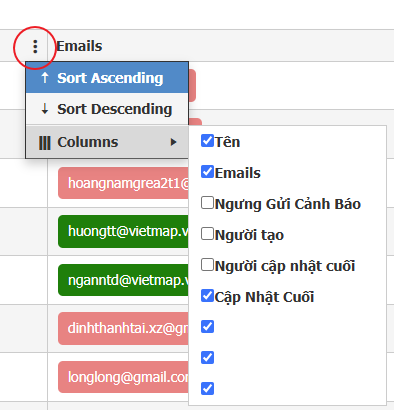This screenshot has height=410, width=394.
Task: Select Sort Ascending menu item
Action: pos(107,77)
